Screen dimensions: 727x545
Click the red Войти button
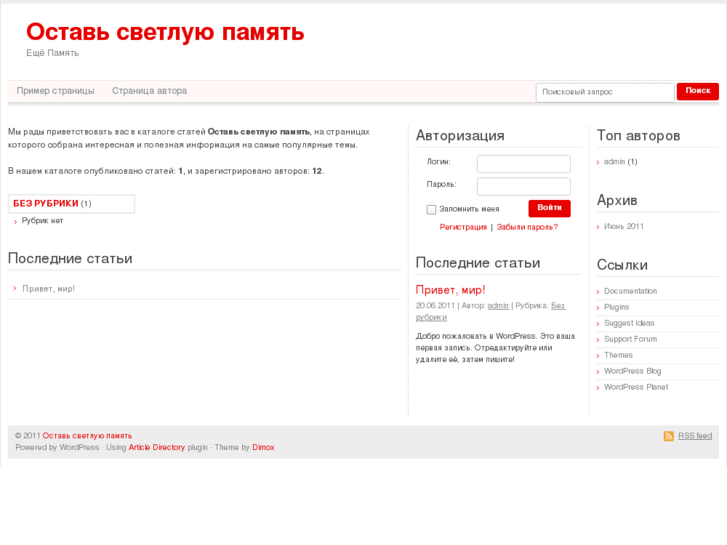coord(549,208)
